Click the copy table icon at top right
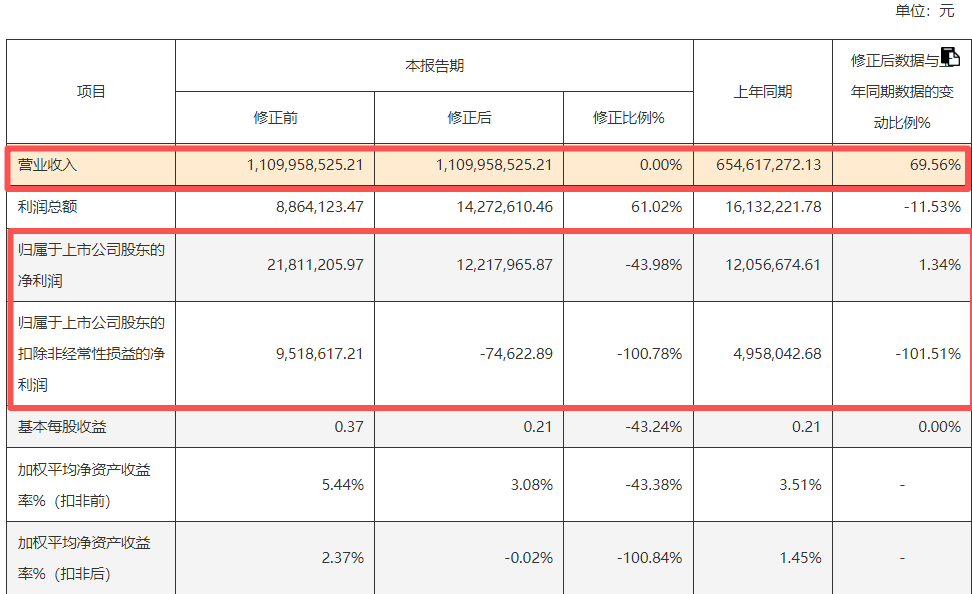The image size is (972, 594). (950, 57)
